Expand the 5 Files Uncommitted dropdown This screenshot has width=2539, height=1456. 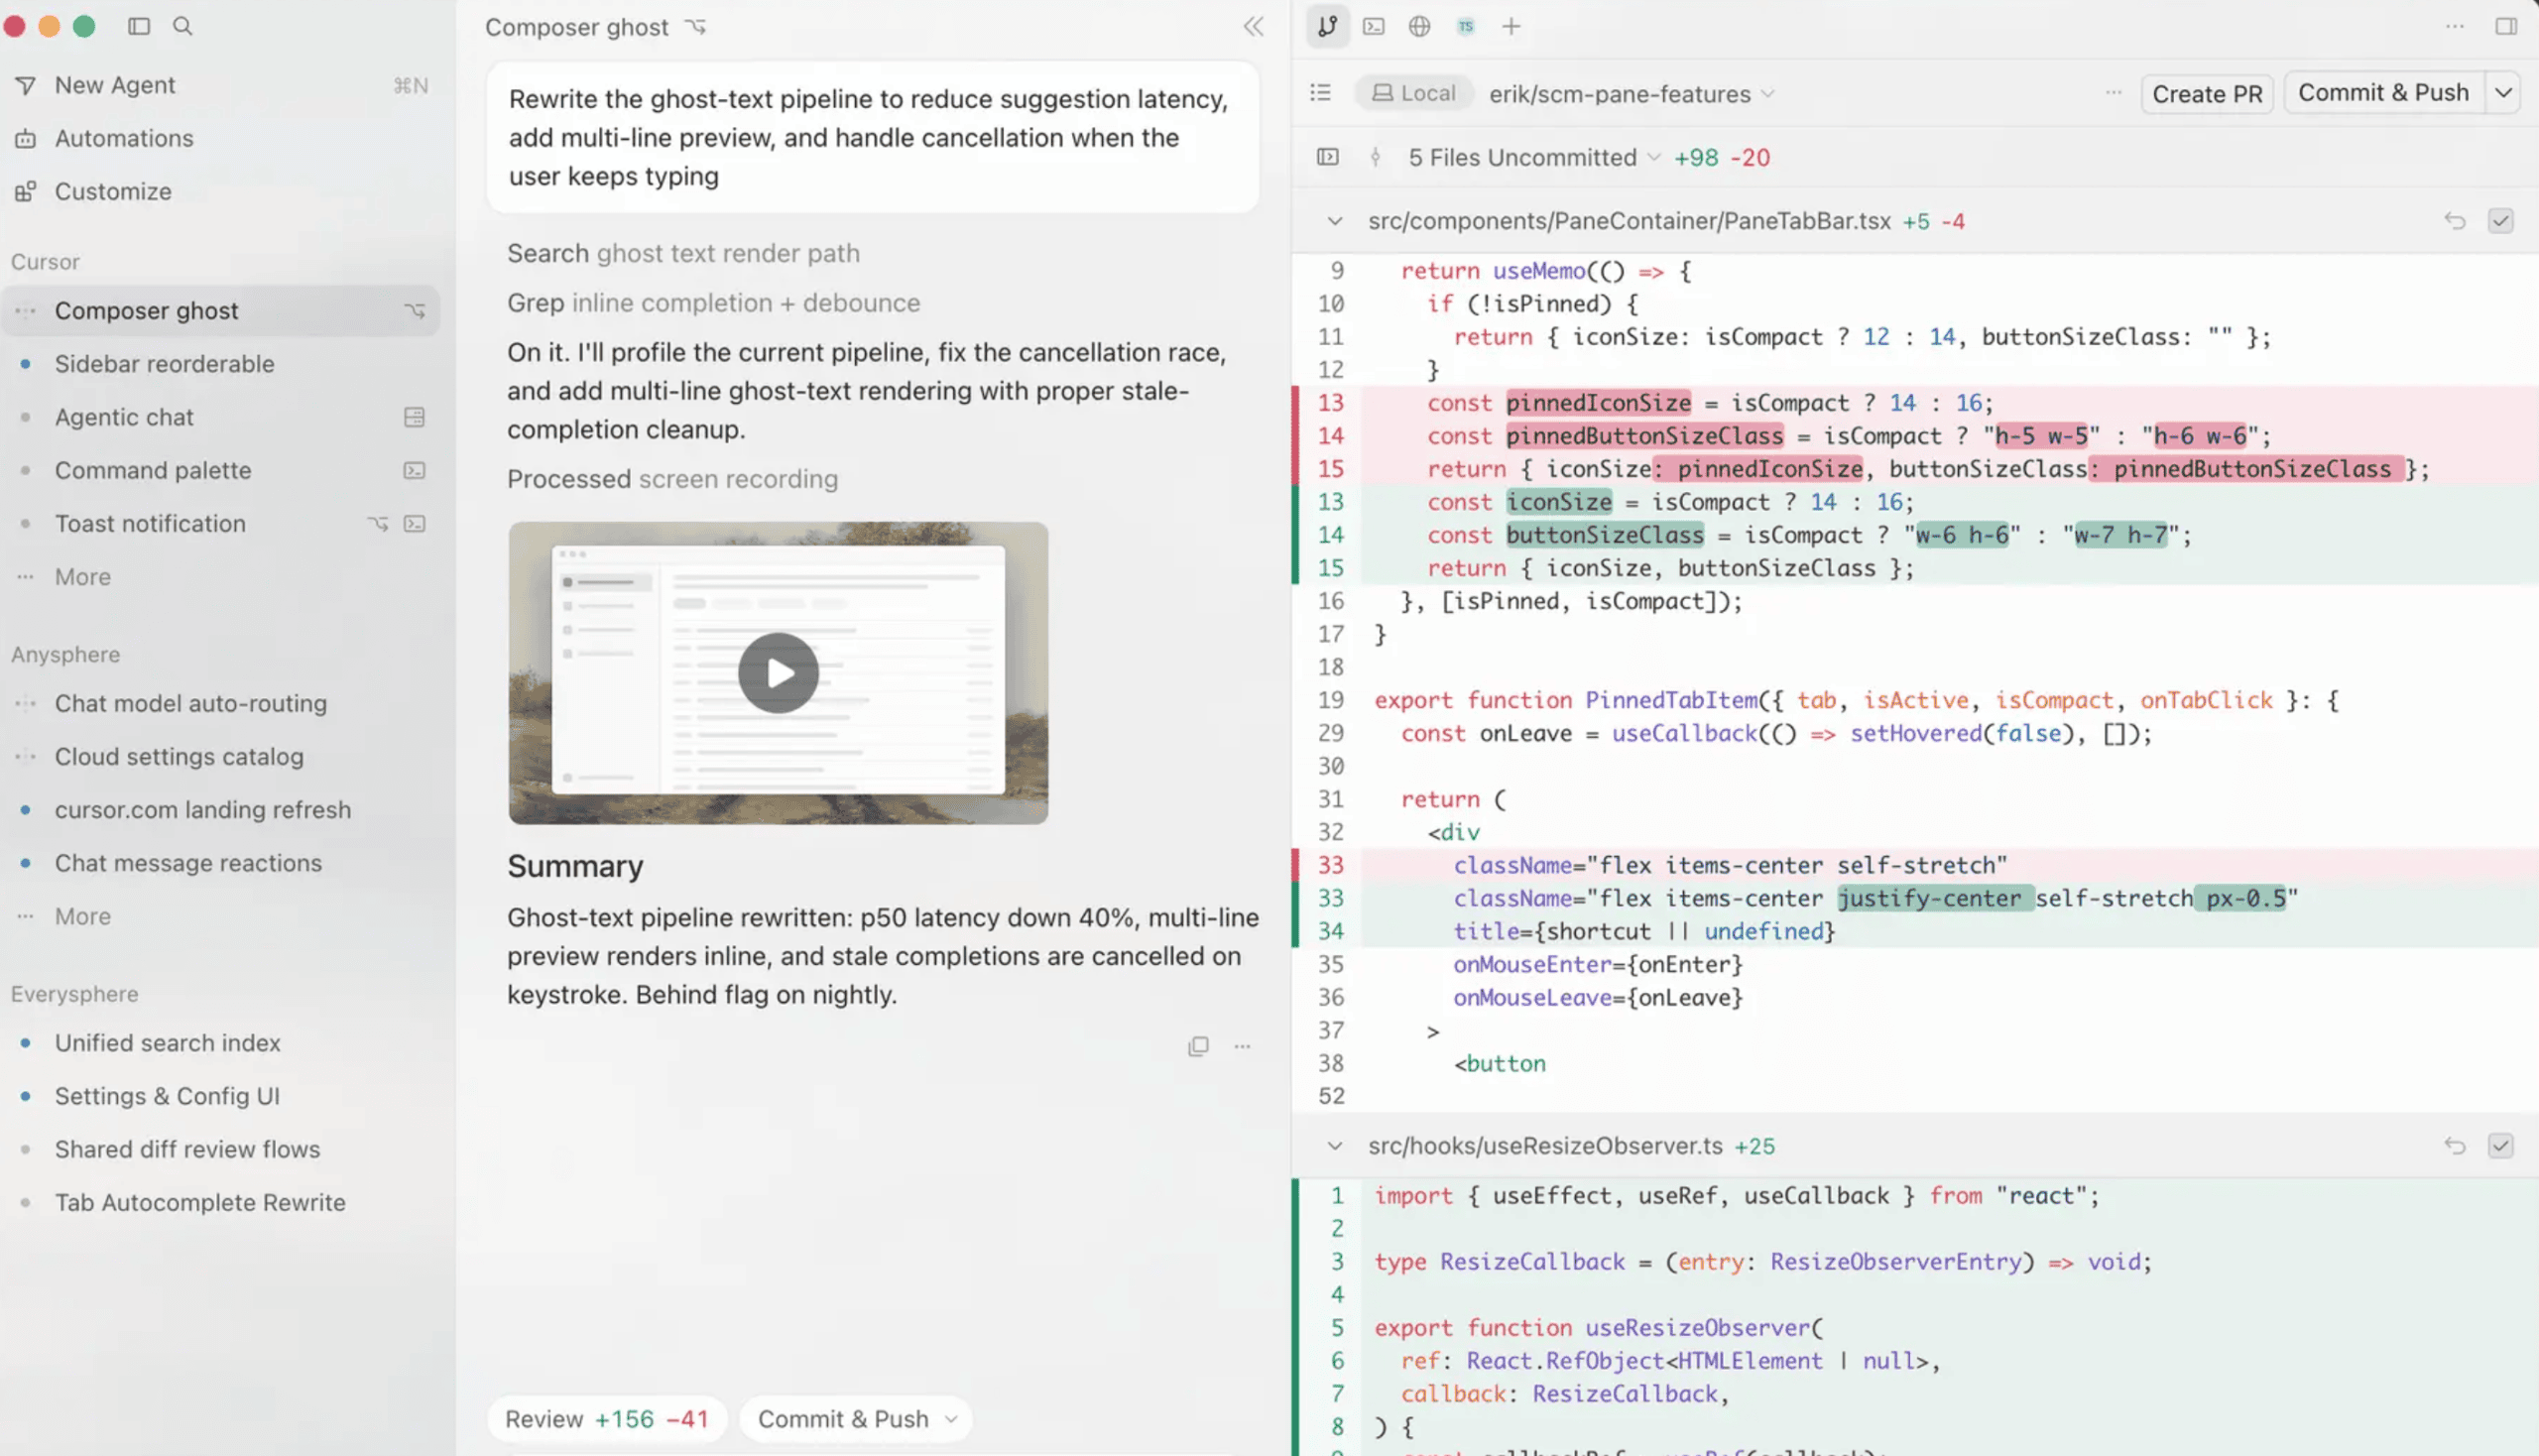coord(1533,157)
